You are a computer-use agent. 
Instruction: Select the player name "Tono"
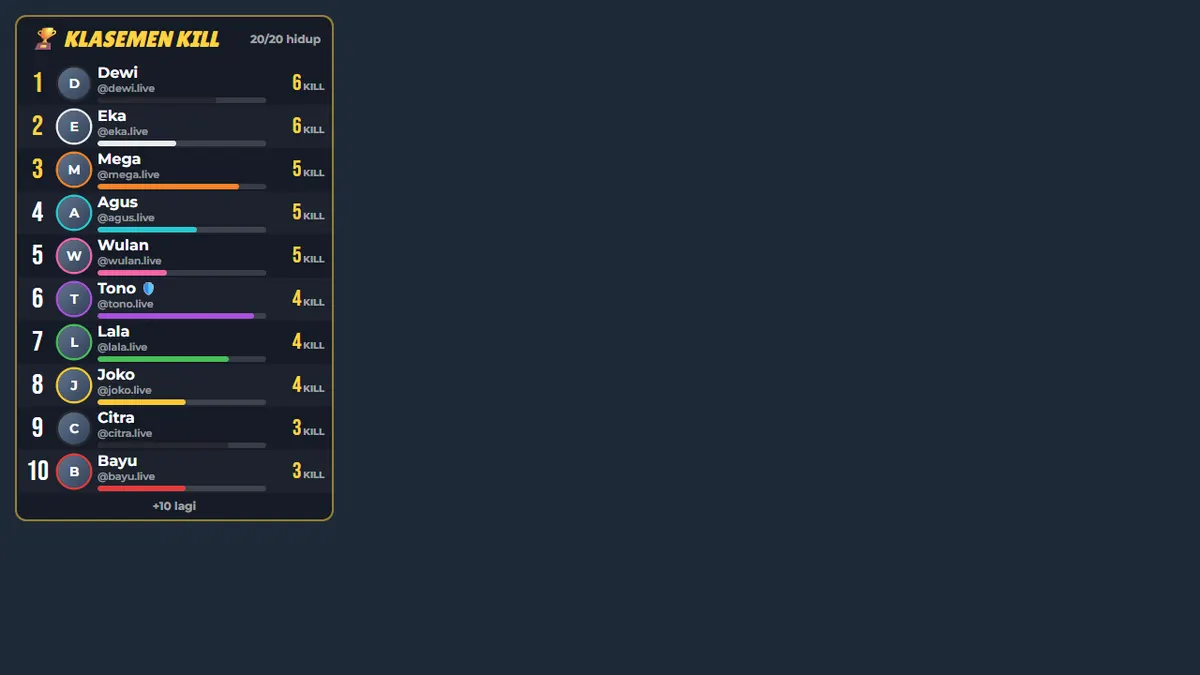pyautogui.click(x=117, y=288)
